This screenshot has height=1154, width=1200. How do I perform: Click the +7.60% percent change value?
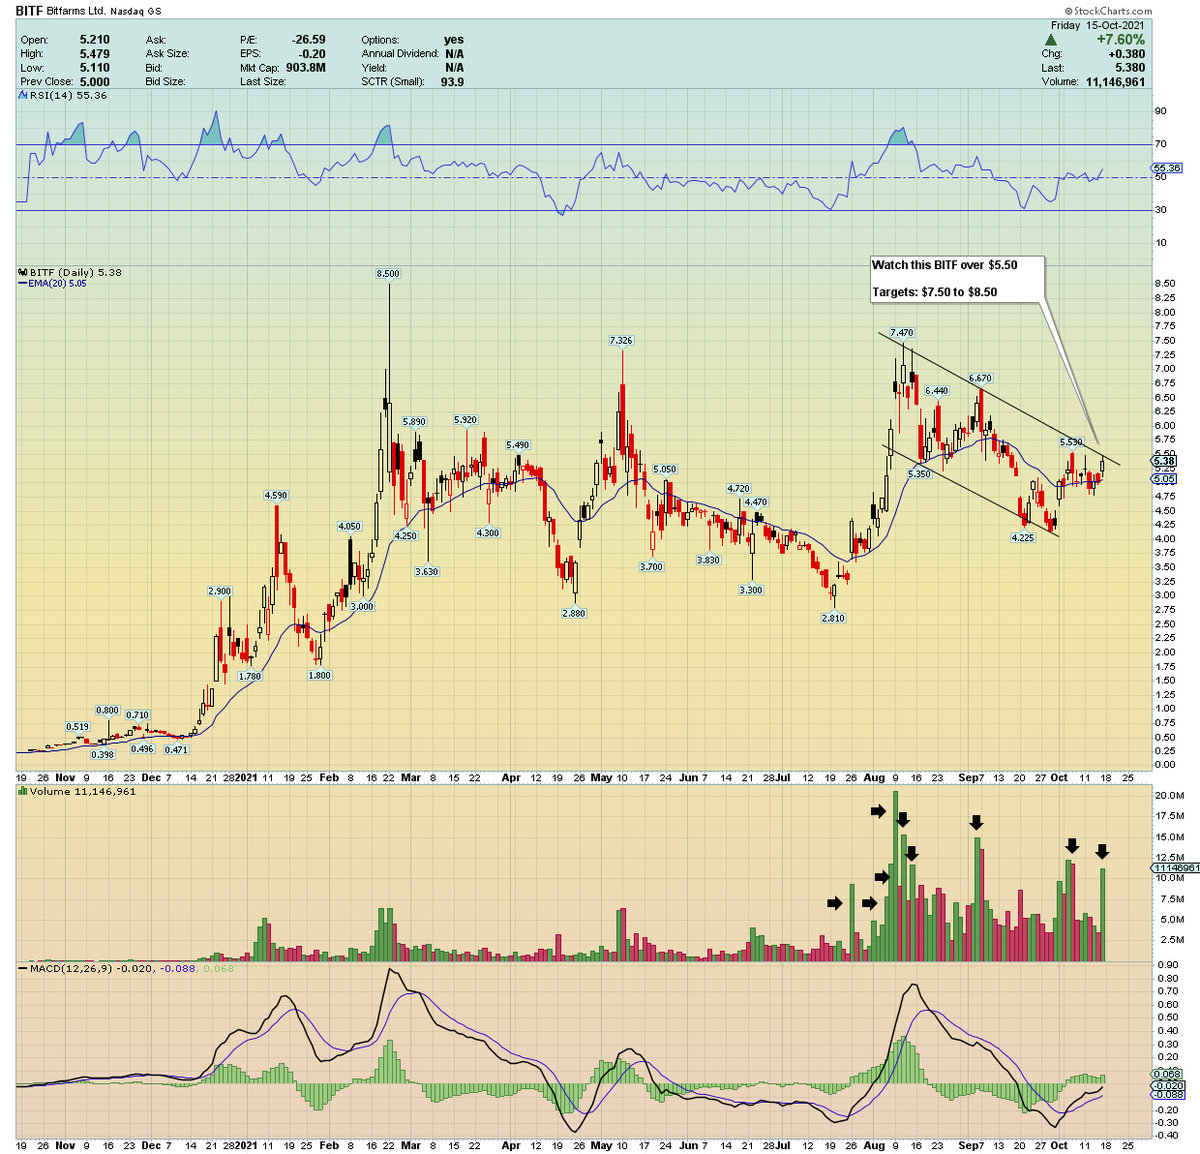(x=1122, y=40)
